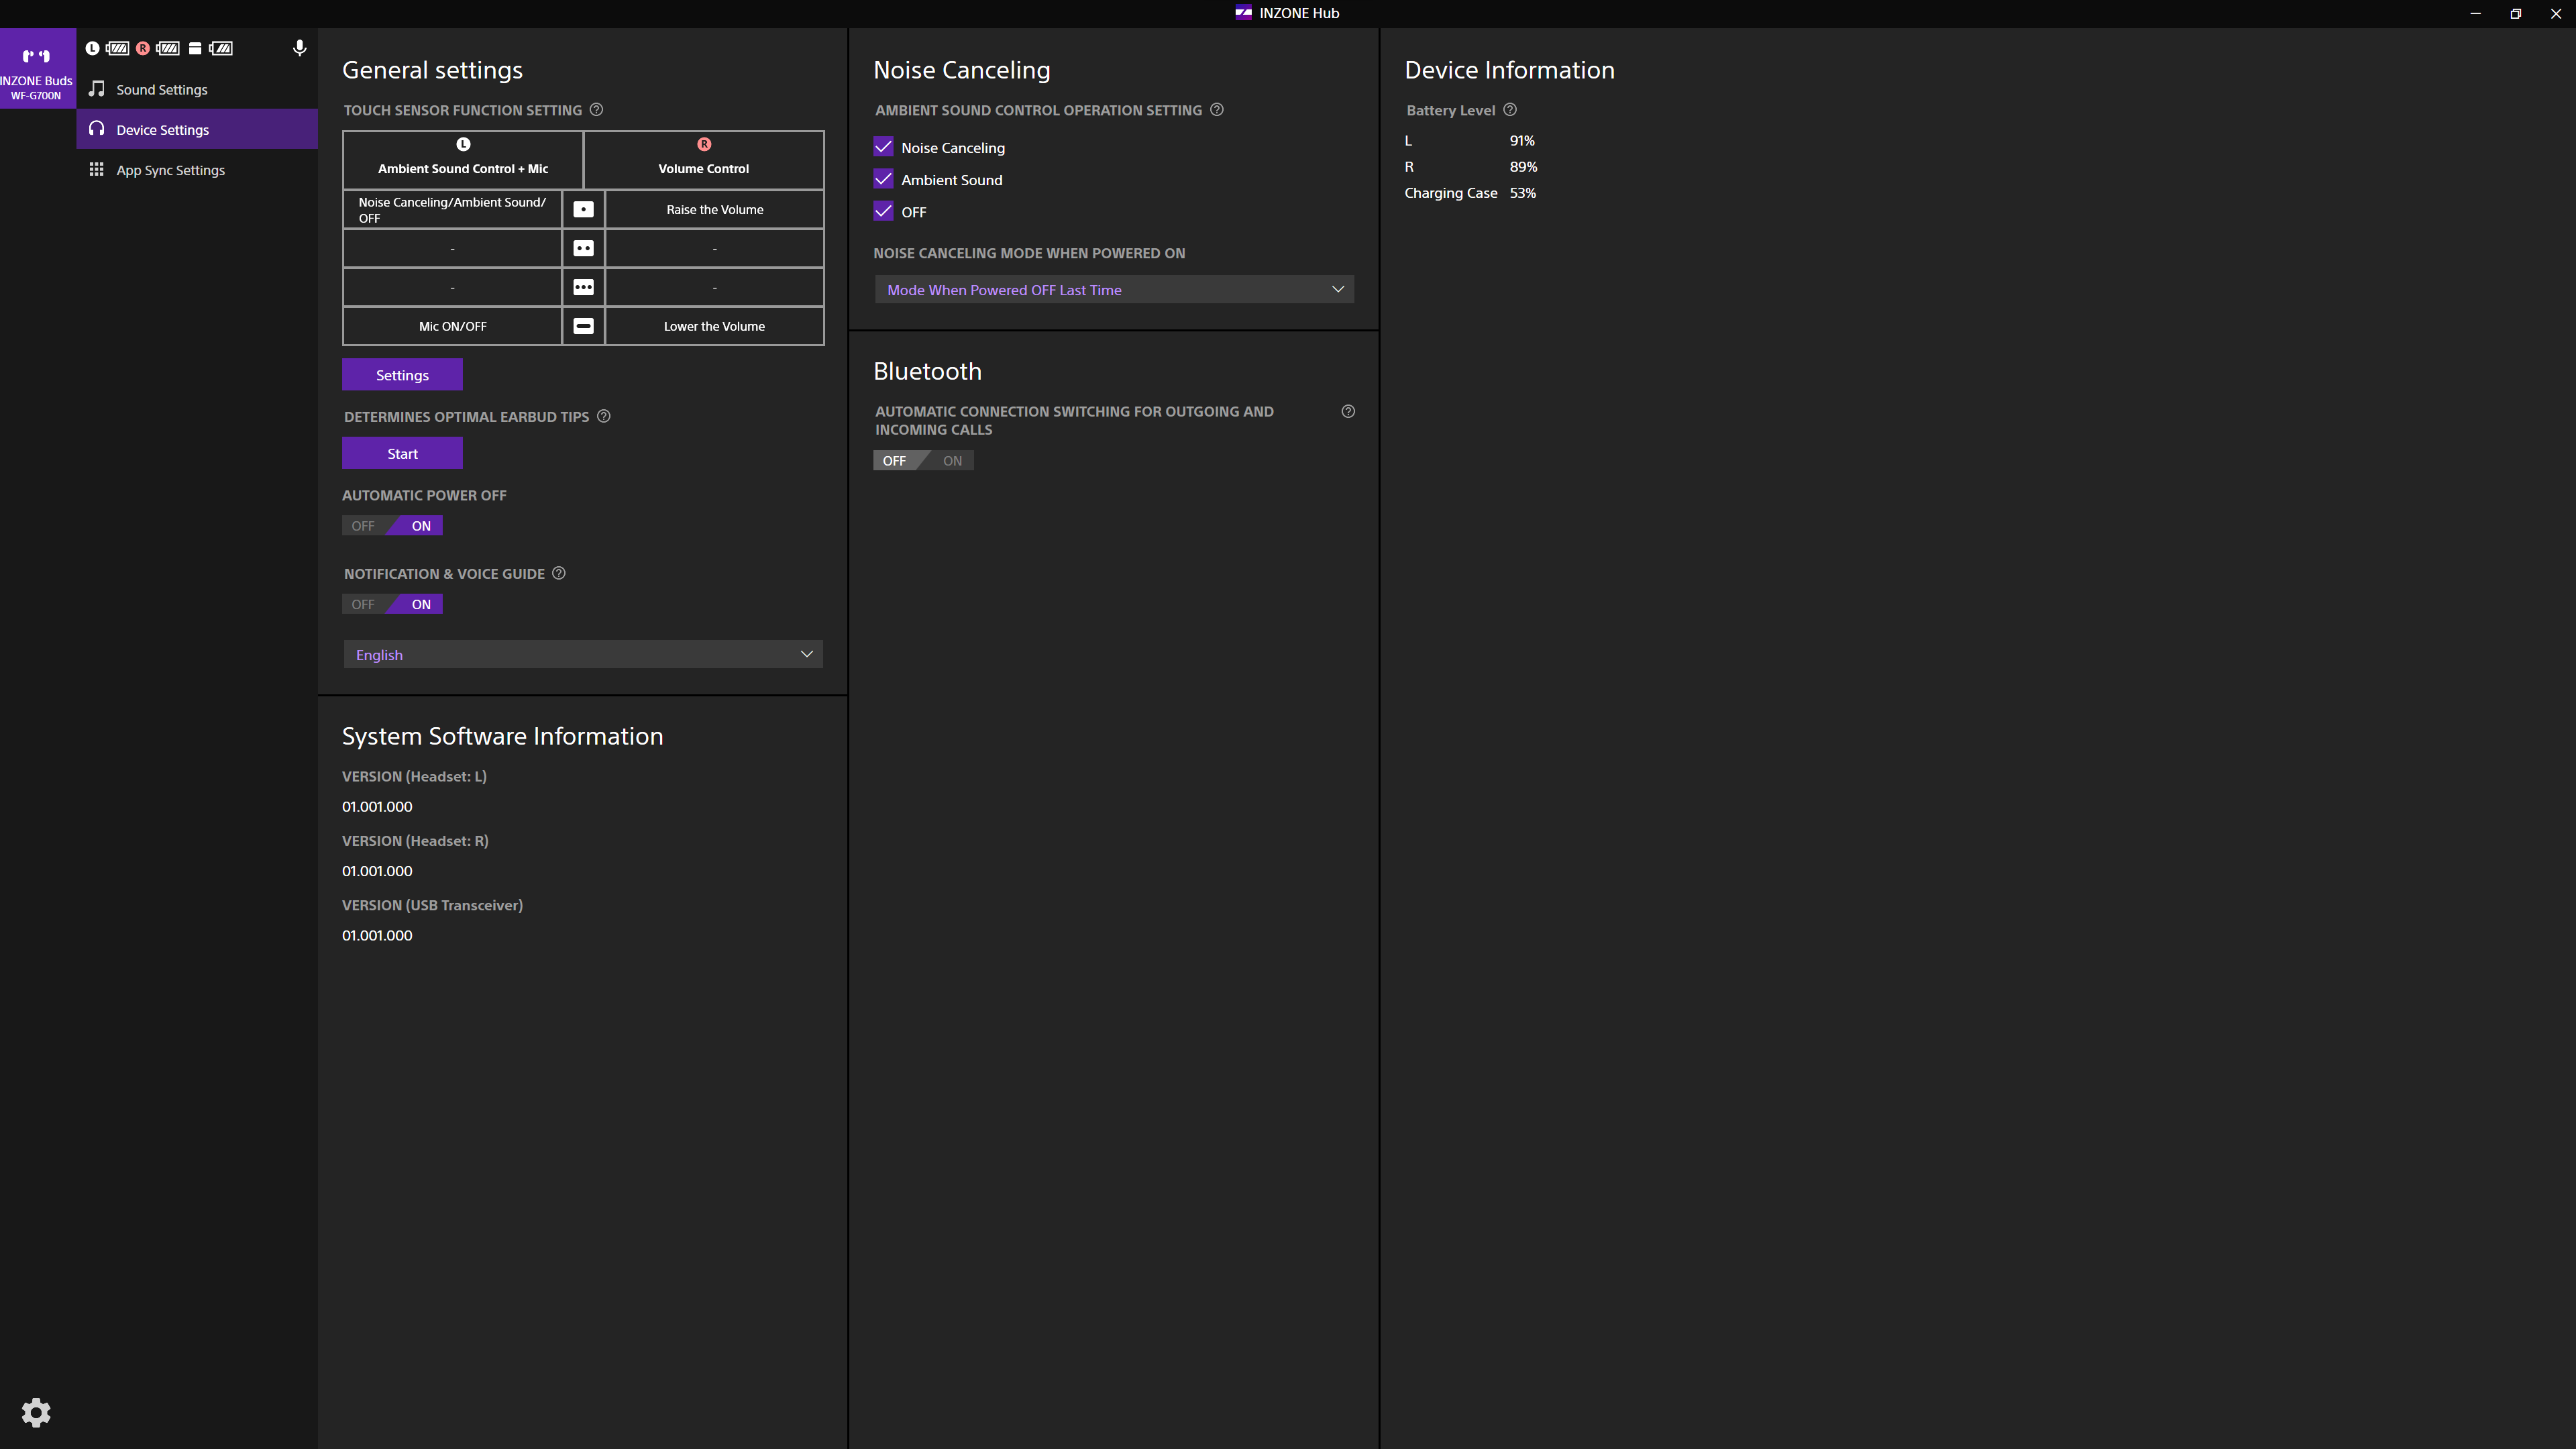Expand the English voice guide language dropdown
The width and height of the screenshot is (2576, 1449).
point(583,655)
